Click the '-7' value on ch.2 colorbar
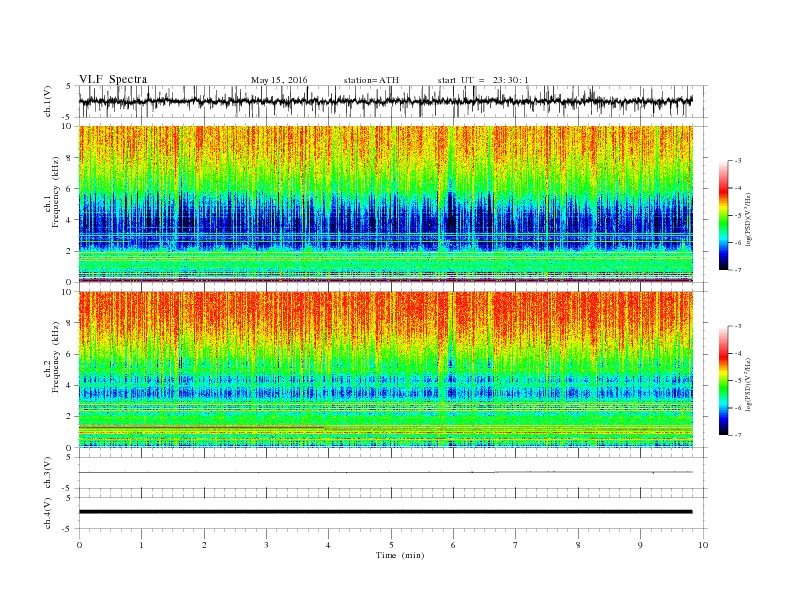792x612 pixels. (738, 435)
